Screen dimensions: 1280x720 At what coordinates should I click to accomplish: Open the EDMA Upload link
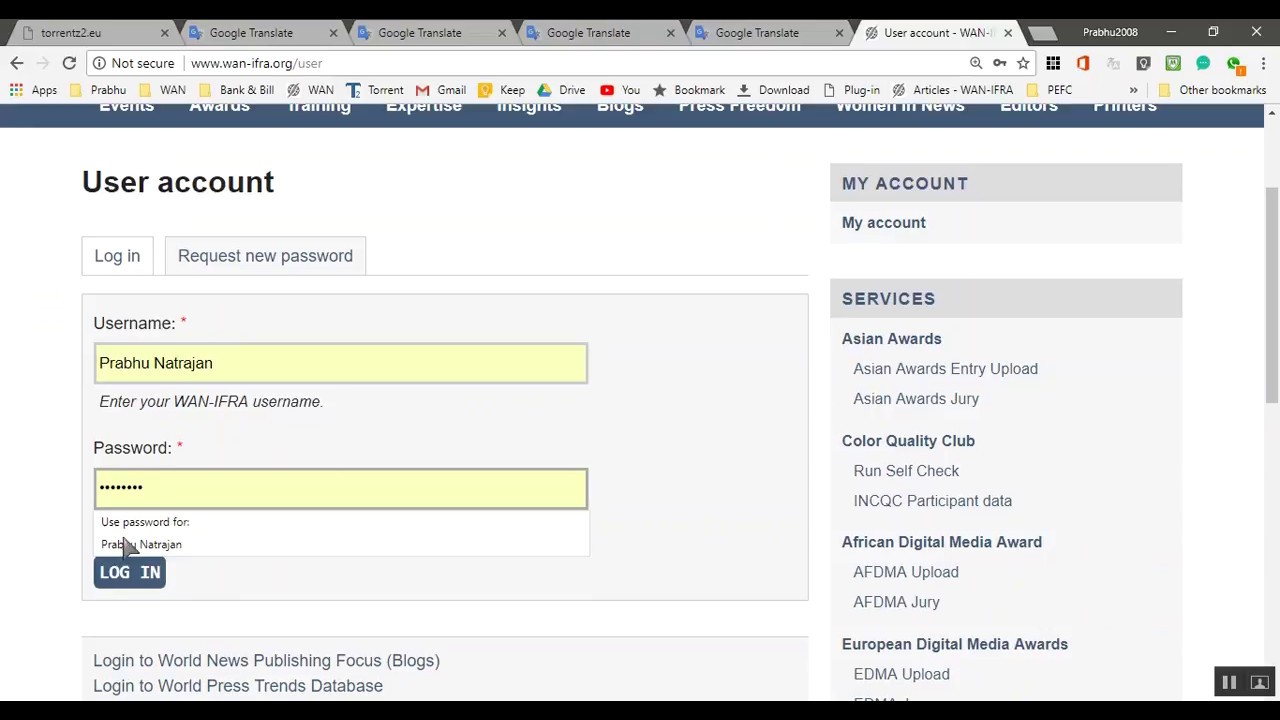click(x=902, y=674)
